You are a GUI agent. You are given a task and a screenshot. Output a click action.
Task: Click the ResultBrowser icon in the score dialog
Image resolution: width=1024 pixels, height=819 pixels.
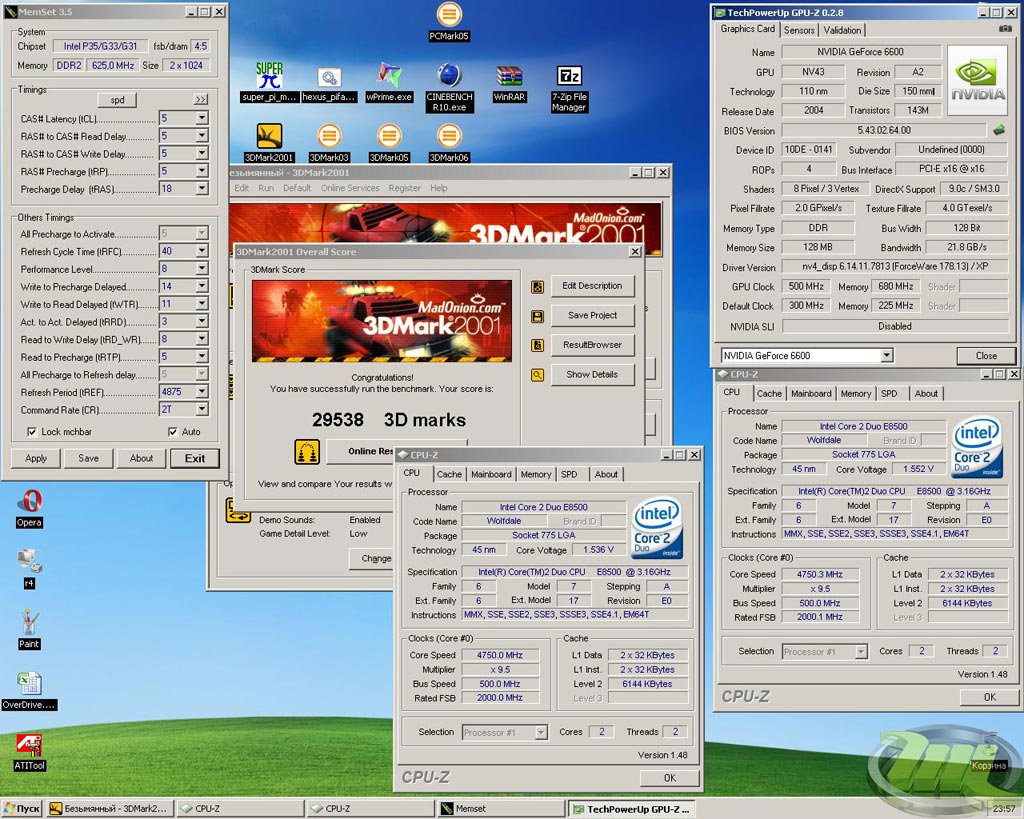(x=537, y=345)
